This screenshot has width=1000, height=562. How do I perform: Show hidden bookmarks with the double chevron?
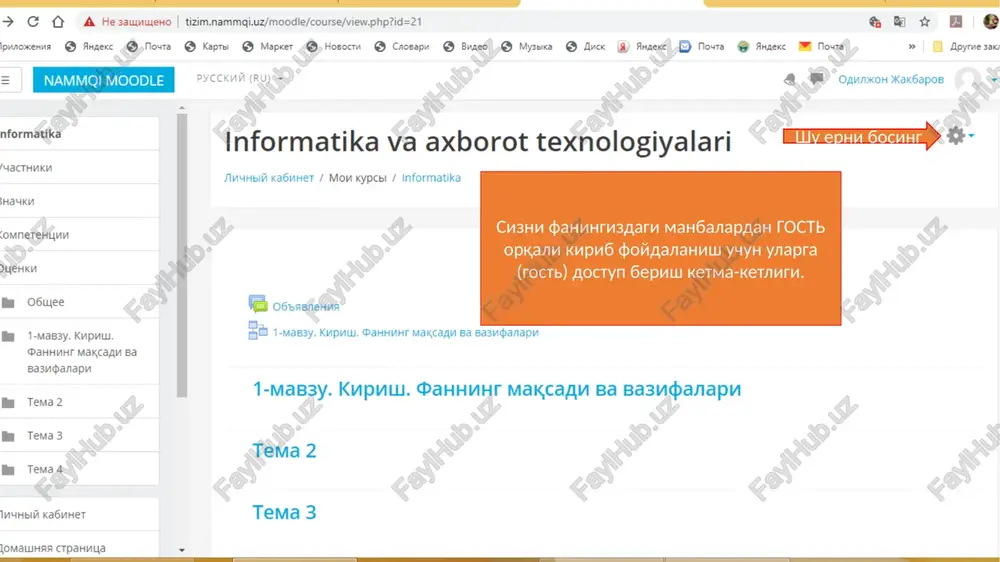[912, 47]
